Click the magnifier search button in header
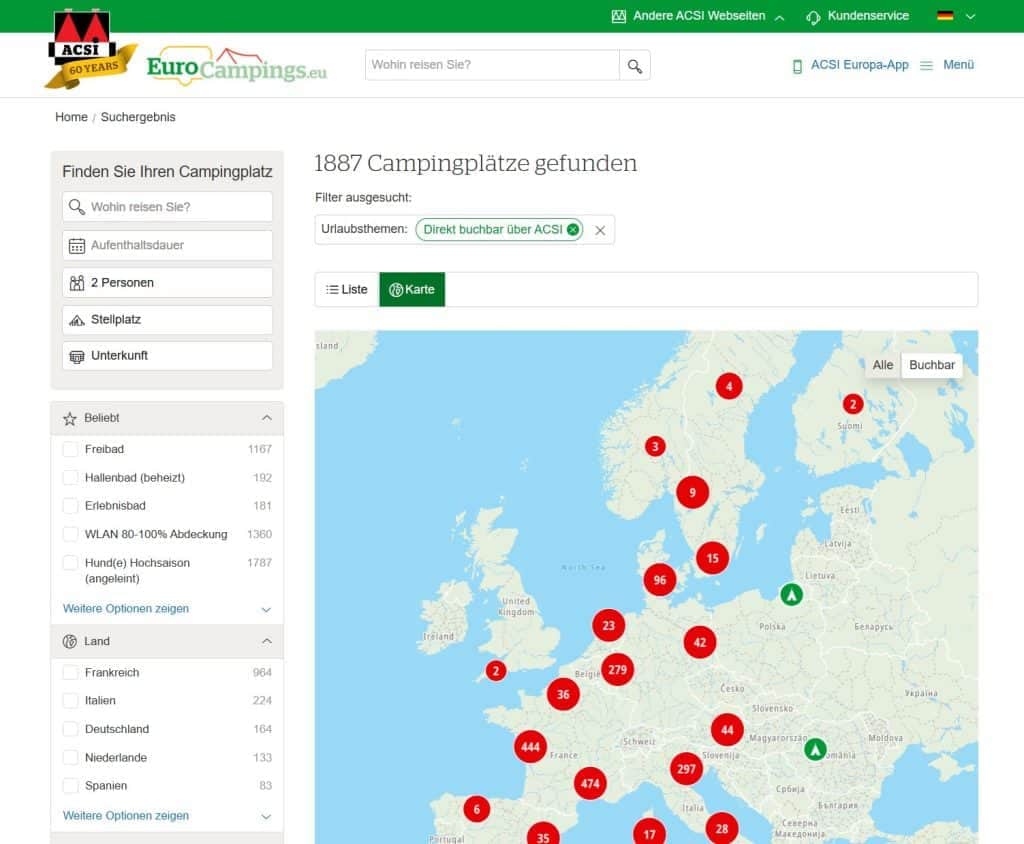Image resolution: width=1024 pixels, height=844 pixels. coord(635,65)
